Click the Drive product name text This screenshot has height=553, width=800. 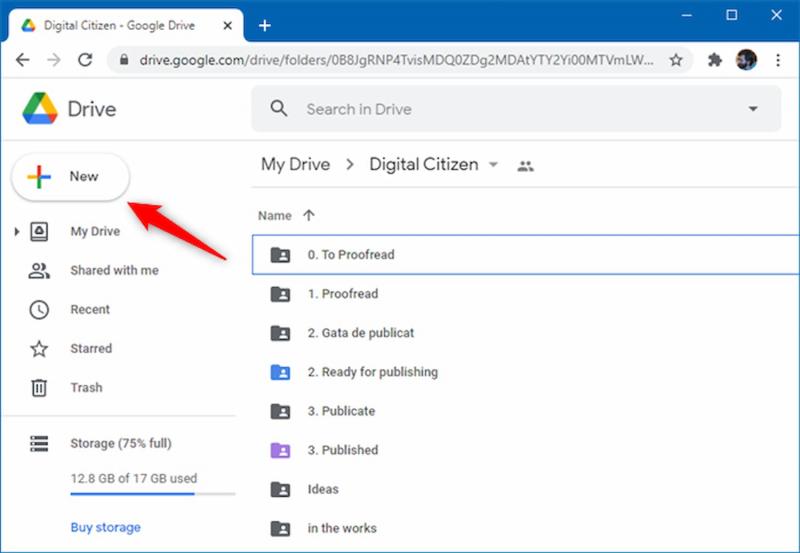click(x=92, y=109)
